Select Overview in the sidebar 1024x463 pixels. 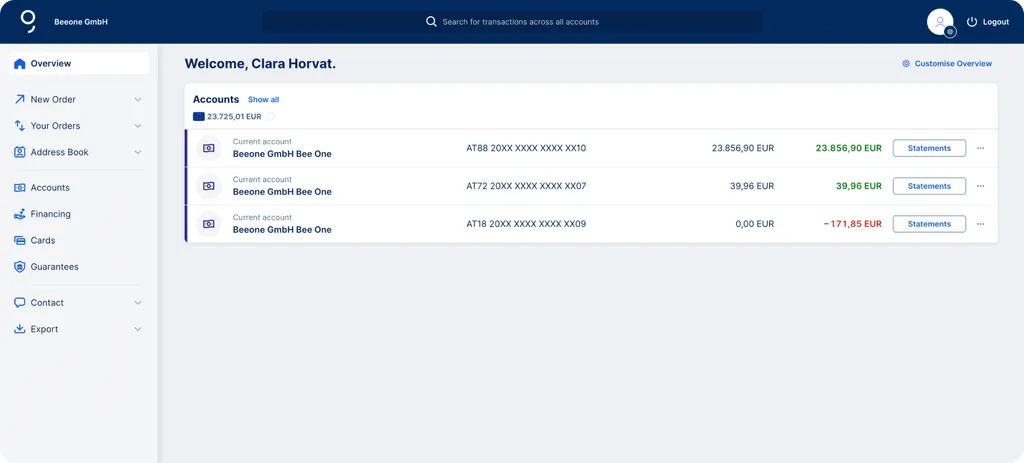(x=79, y=63)
